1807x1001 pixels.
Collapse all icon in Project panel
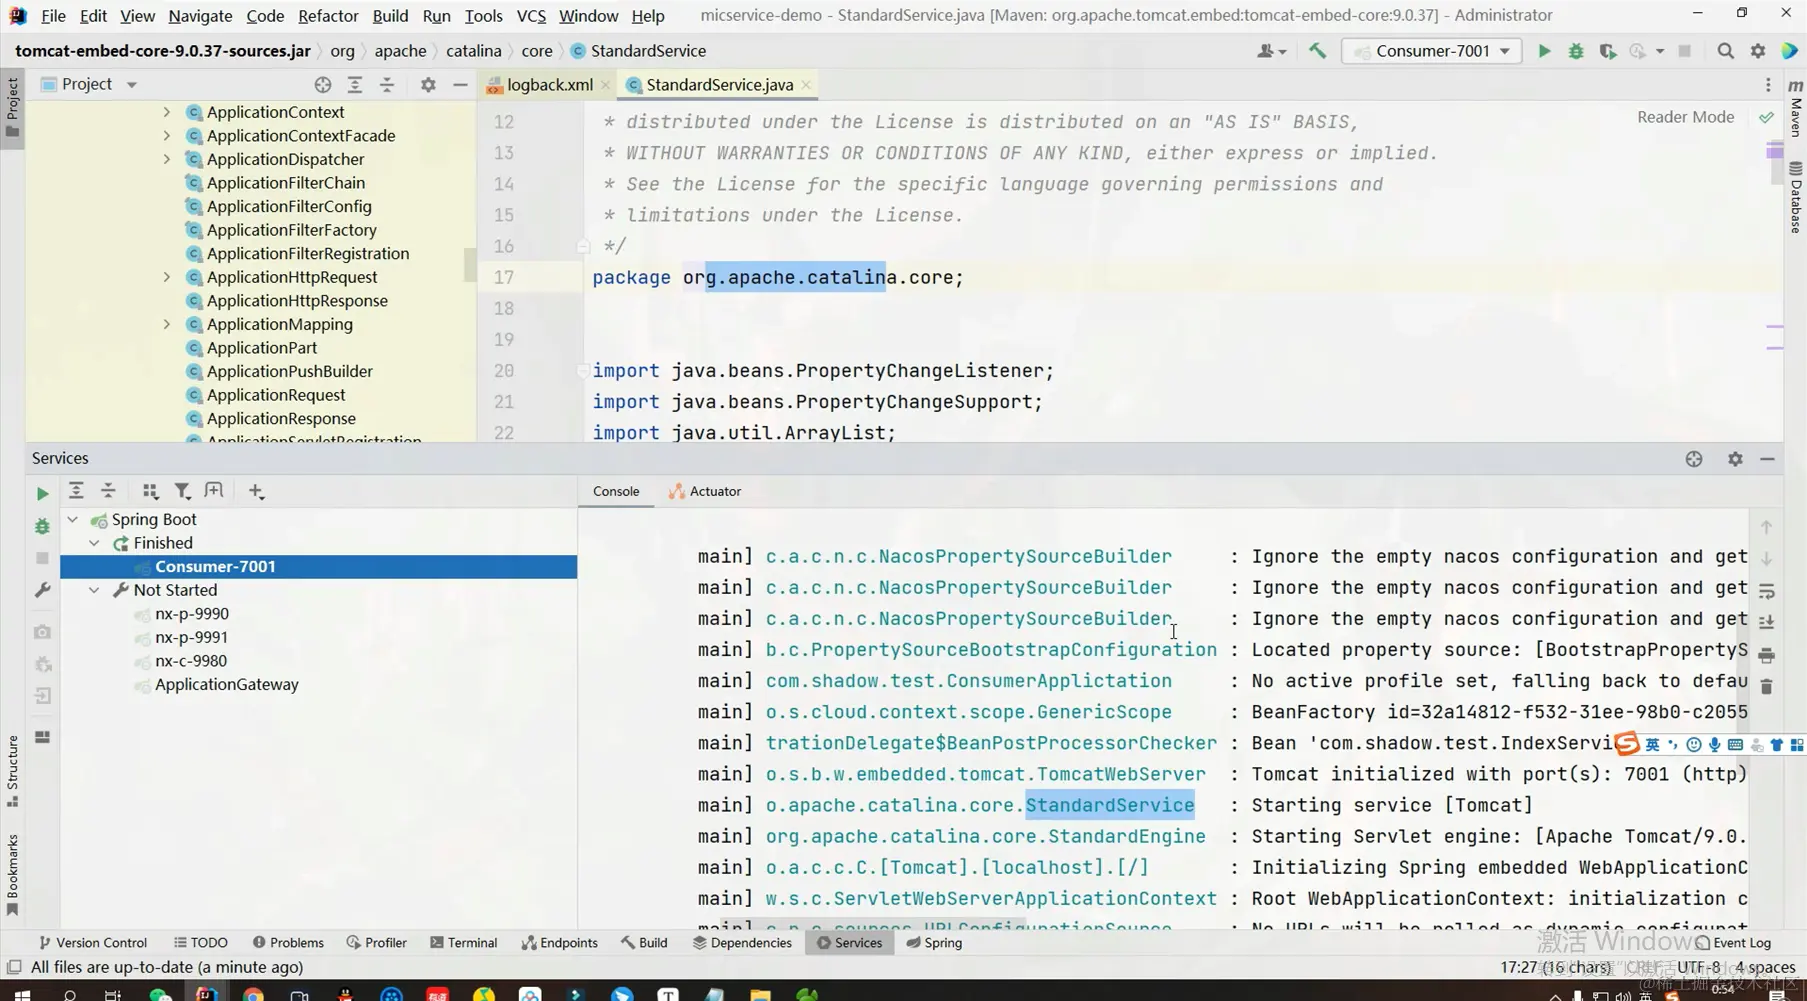pos(386,85)
